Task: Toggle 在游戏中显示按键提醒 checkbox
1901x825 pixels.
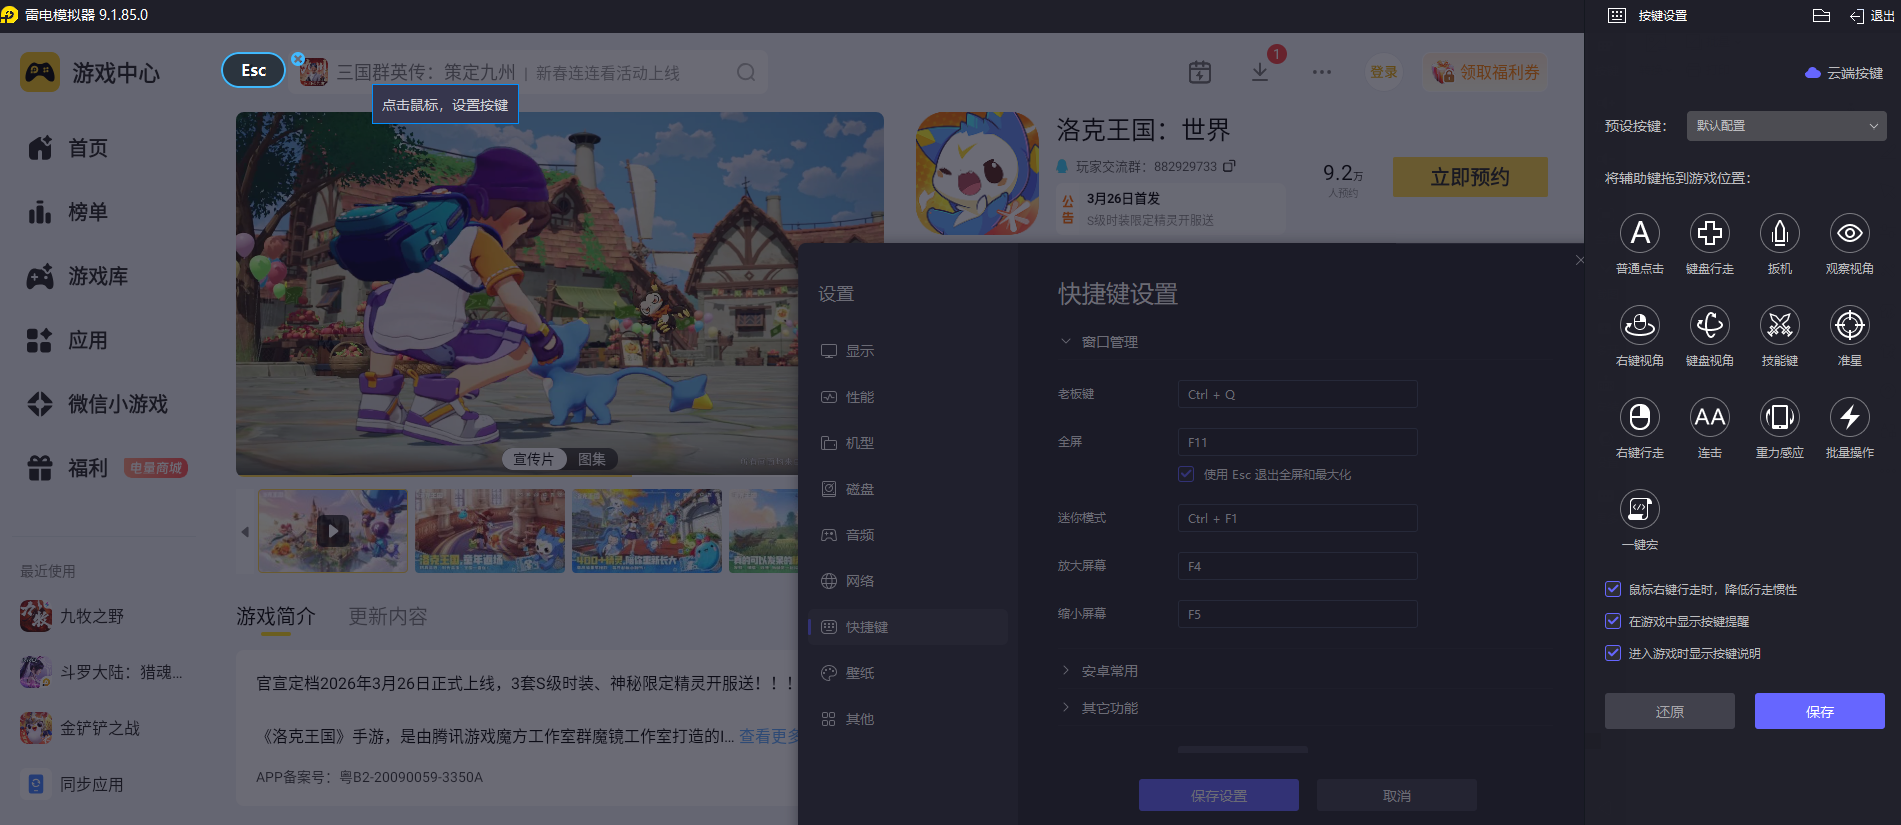Action: tap(1613, 621)
